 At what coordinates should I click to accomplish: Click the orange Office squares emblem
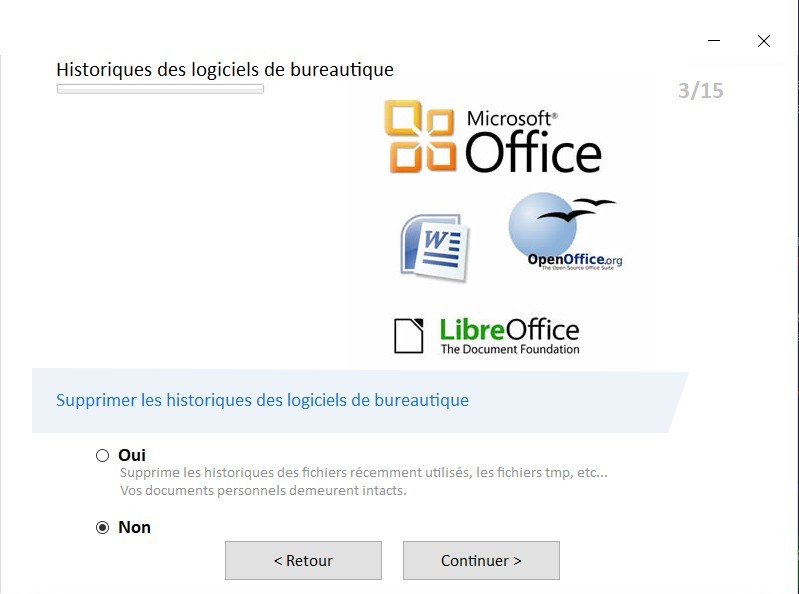[x=420, y=137]
